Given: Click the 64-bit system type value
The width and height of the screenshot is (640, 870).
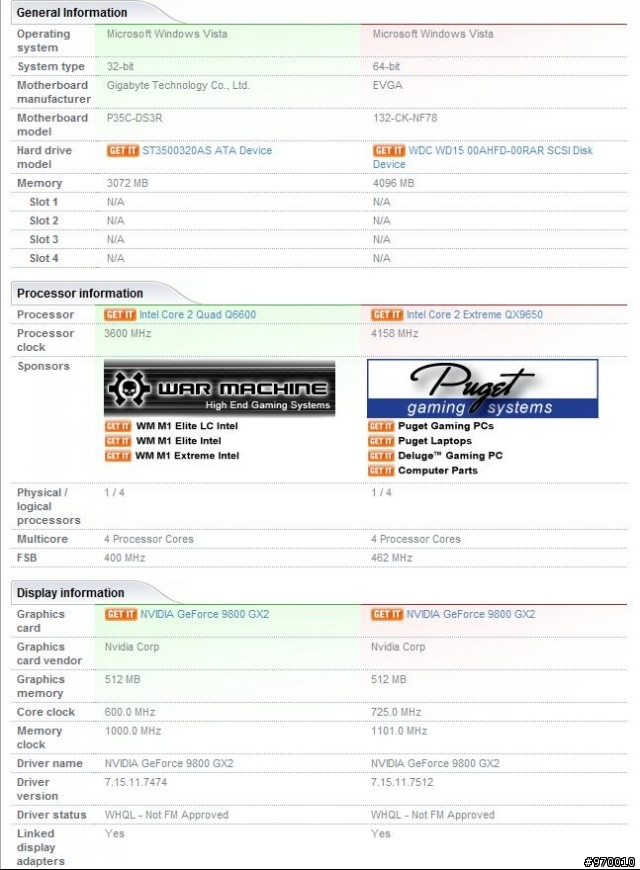Looking at the screenshot, I should point(386,67).
